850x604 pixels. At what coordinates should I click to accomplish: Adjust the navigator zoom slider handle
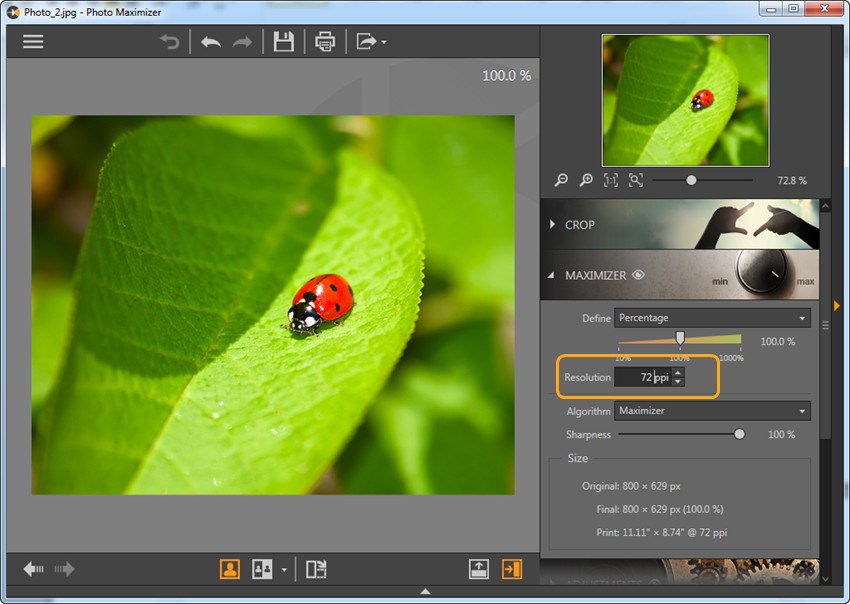pos(691,180)
